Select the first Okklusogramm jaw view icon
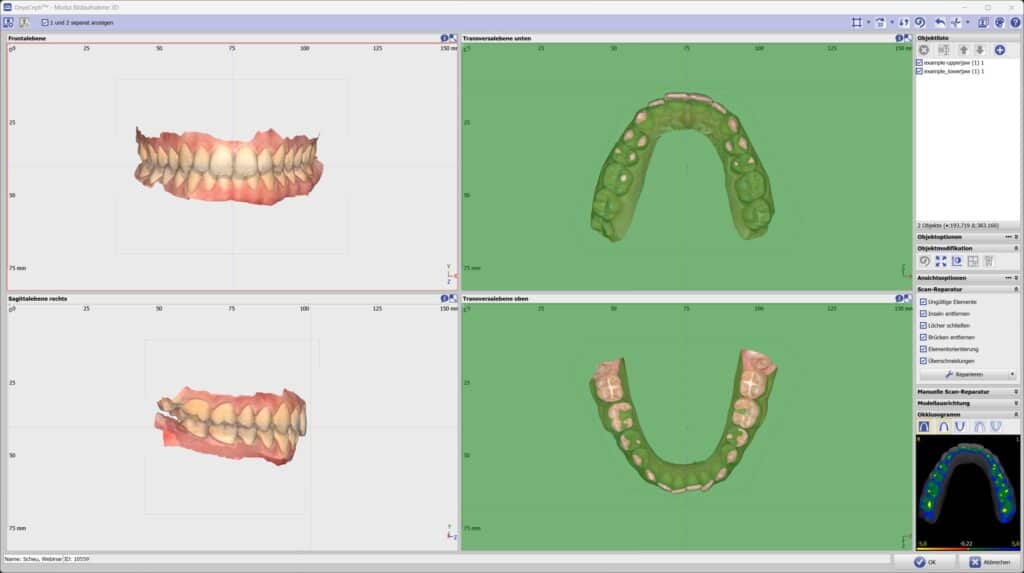The height and width of the screenshot is (573, 1024). [x=924, y=426]
